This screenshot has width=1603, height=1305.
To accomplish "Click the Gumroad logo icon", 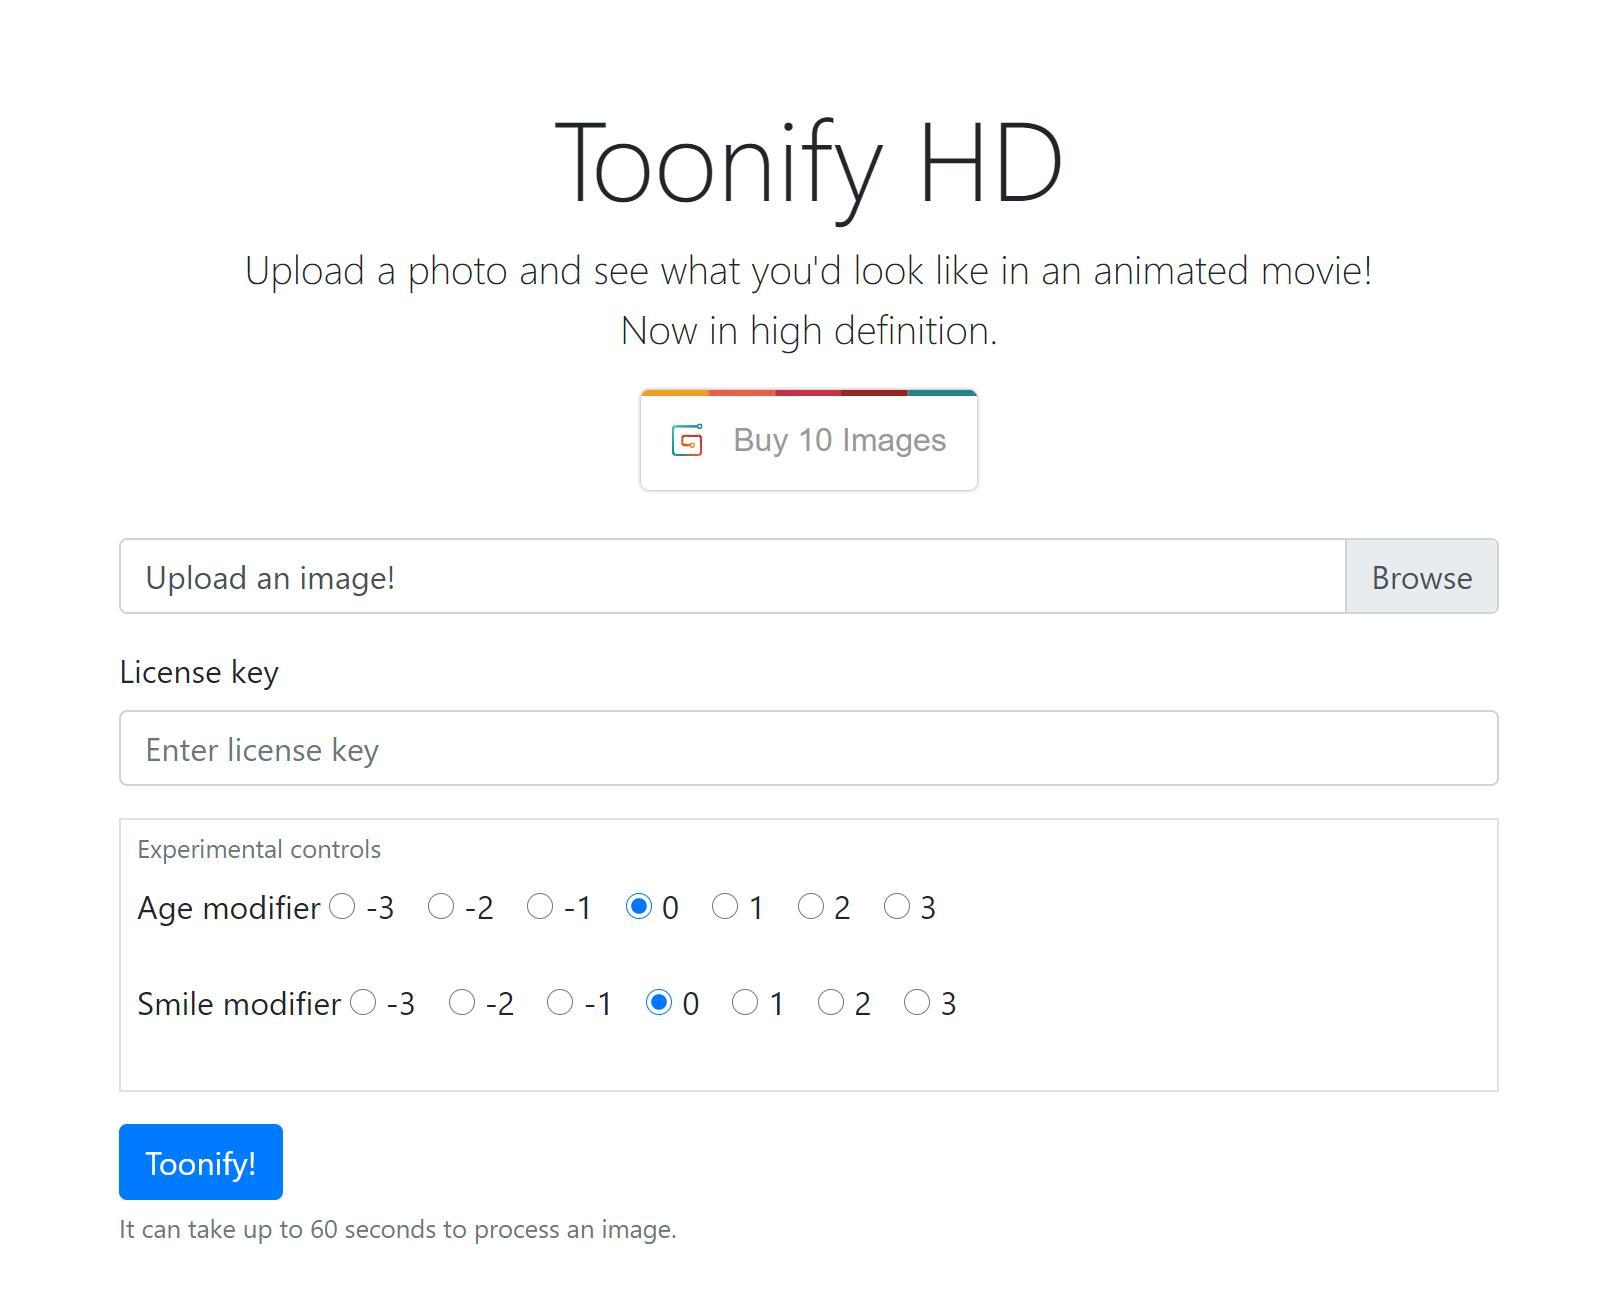I will tap(687, 440).
